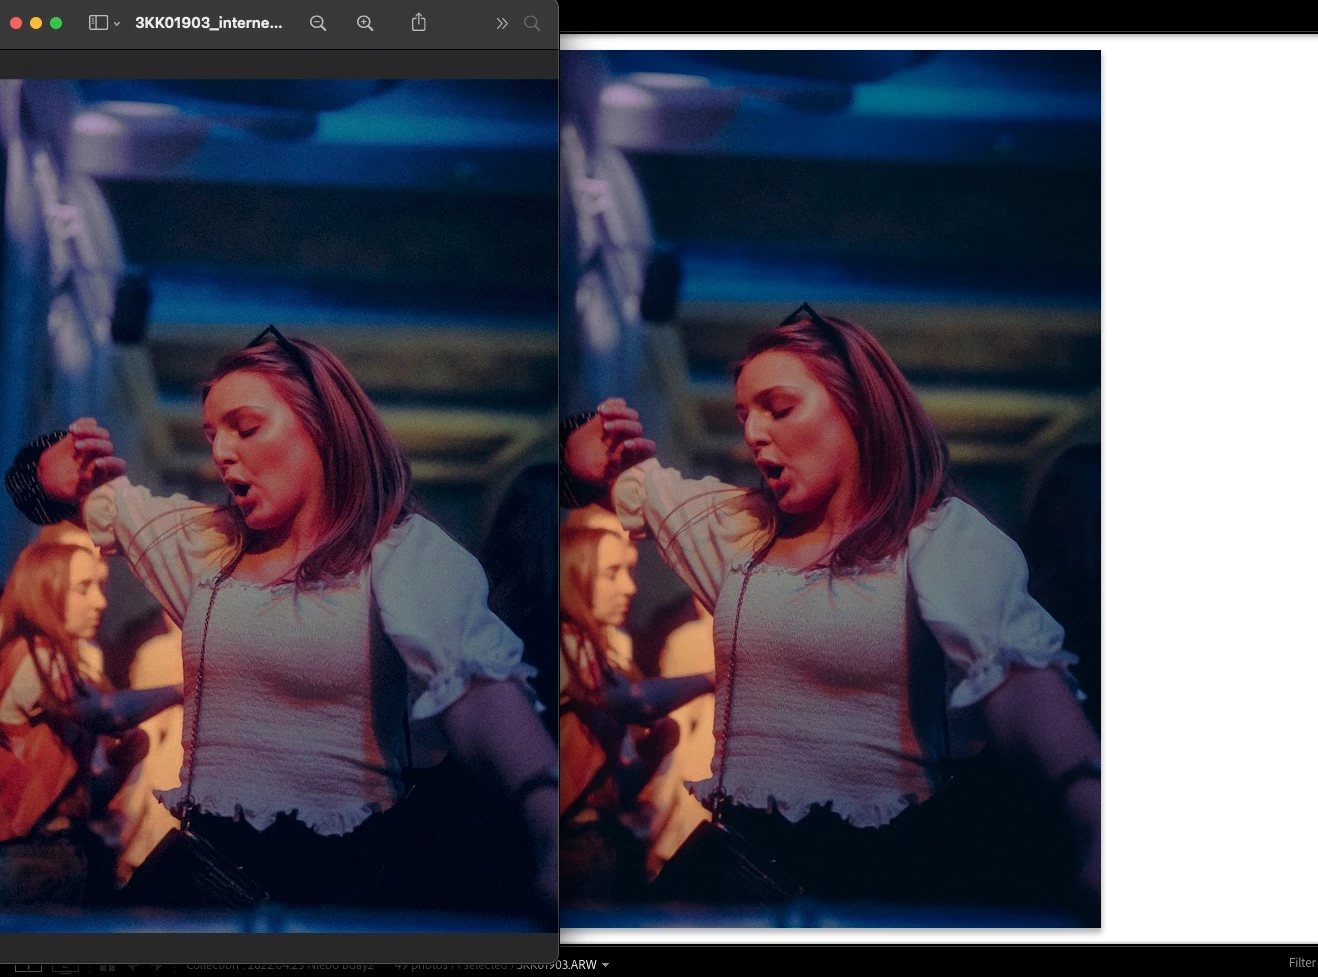Toggle the Preview sidebar view button
This screenshot has width=1318, height=977.
coord(98,23)
